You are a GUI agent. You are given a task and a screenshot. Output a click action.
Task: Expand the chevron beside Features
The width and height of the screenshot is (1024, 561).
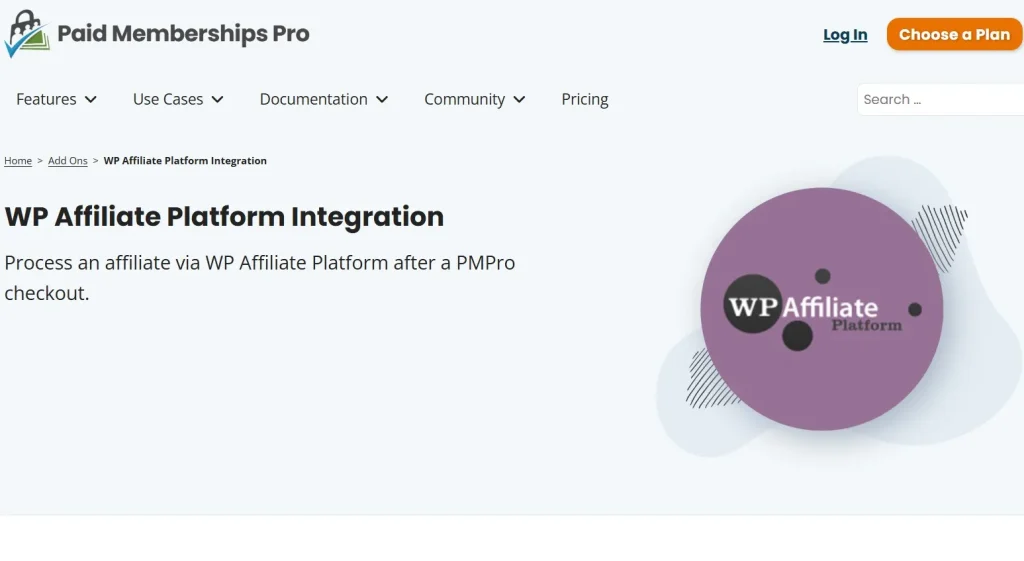(x=91, y=99)
